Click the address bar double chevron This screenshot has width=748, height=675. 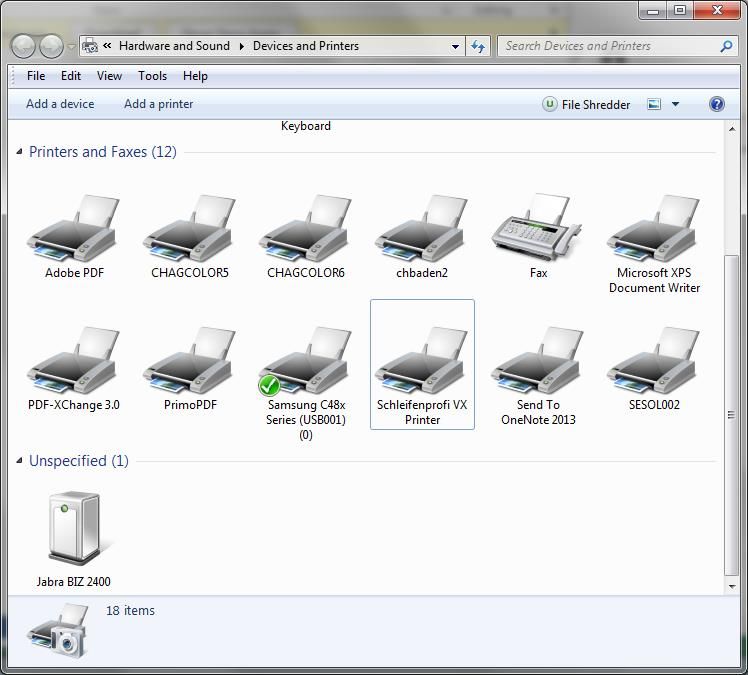107,45
